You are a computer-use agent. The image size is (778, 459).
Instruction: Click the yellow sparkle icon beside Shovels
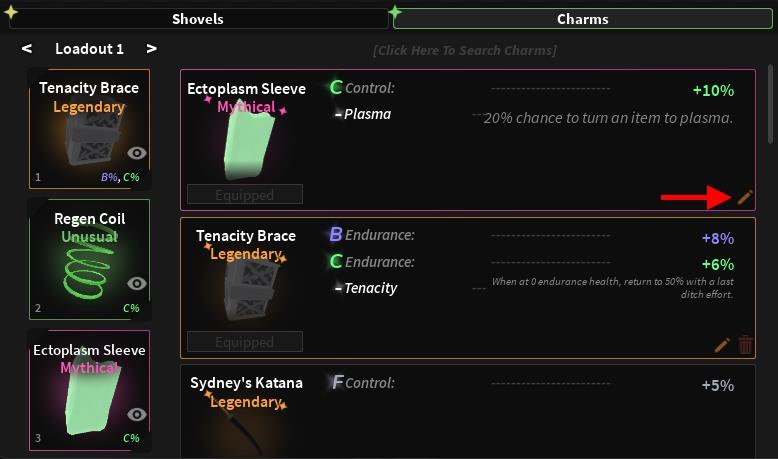11,13
